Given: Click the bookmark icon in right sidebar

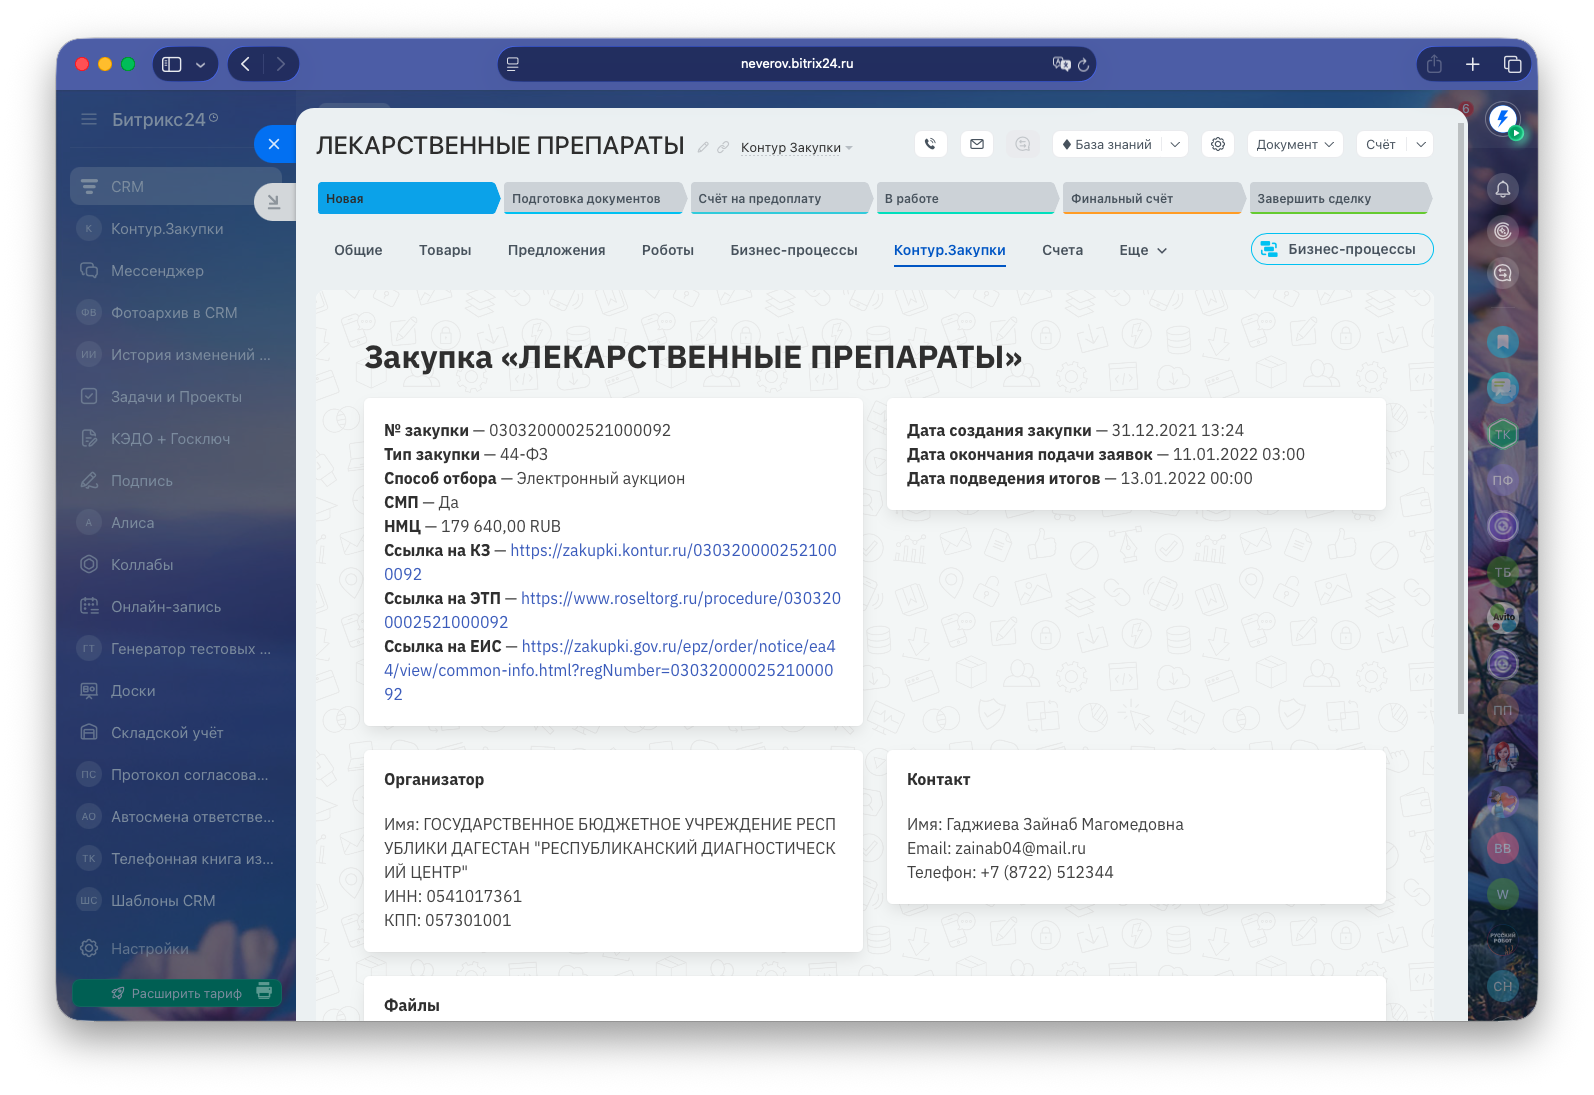Looking at the screenshot, I should 1502,342.
